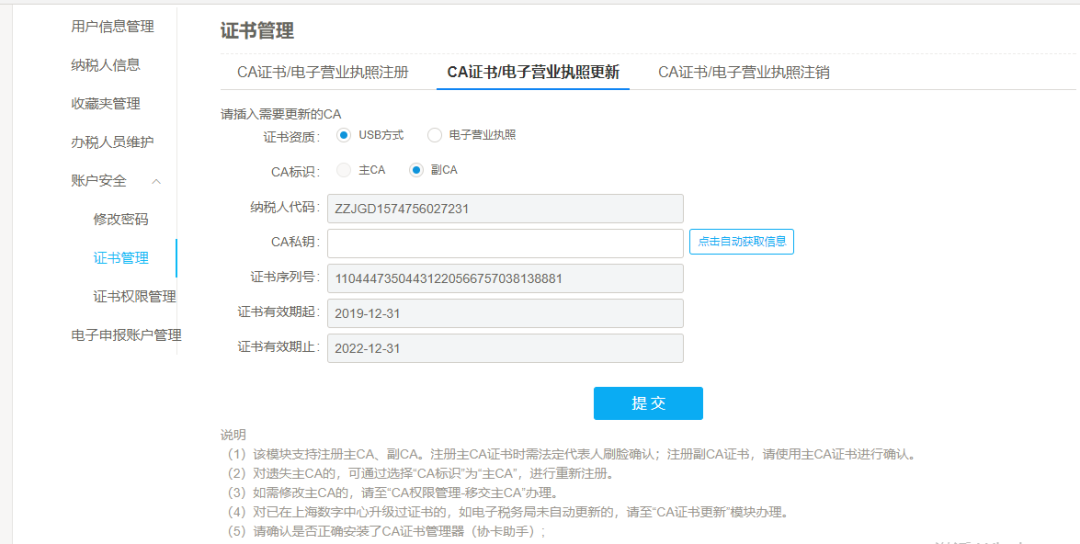Collapse the 账户安全 section chevron
Viewport: 1080px width, 544px height.
[156, 181]
